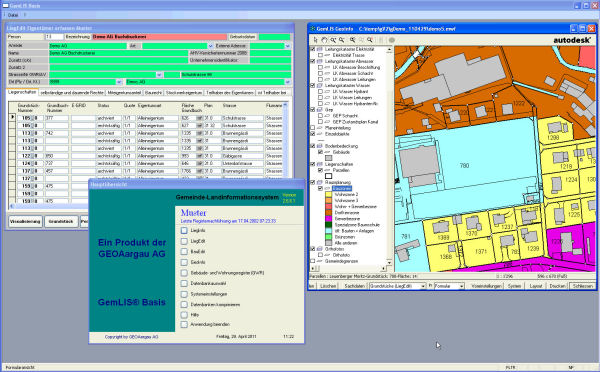Click the yellow Wohnzone 2 legend swatch
Viewport: 600px width, 372px height.
[328, 194]
